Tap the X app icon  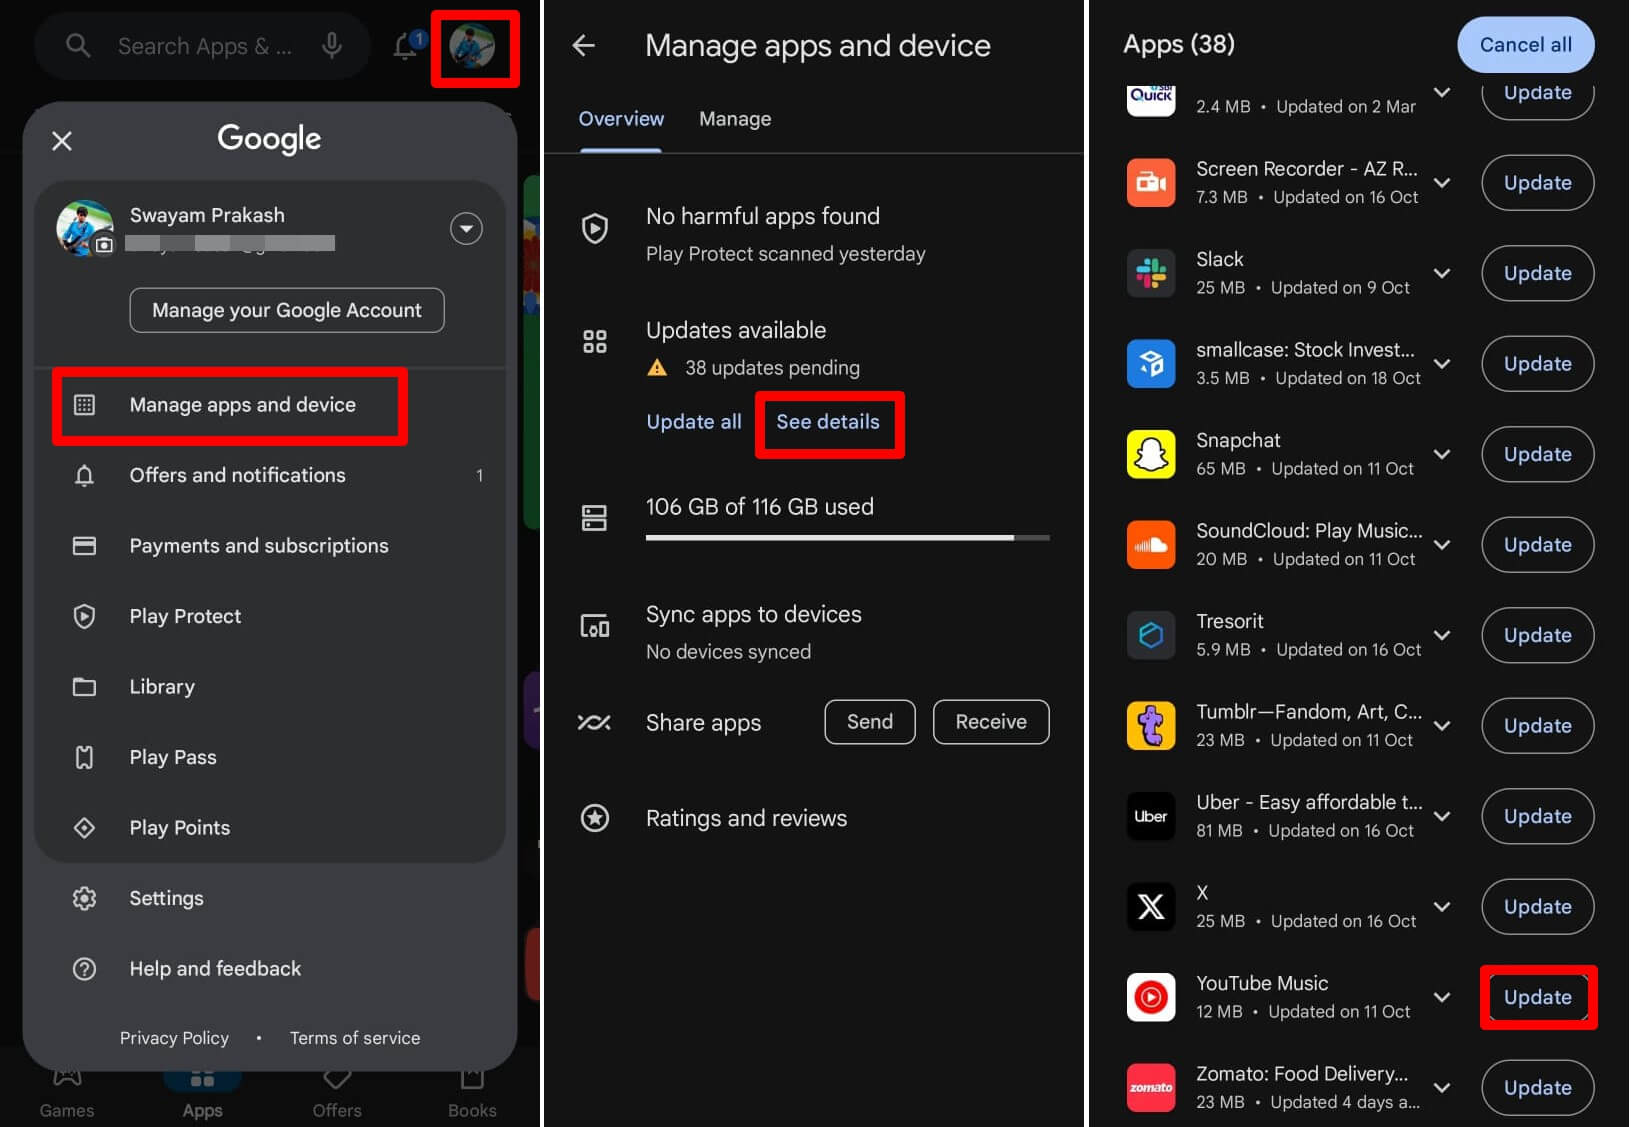pyautogui.click(x=1151, y=907)
